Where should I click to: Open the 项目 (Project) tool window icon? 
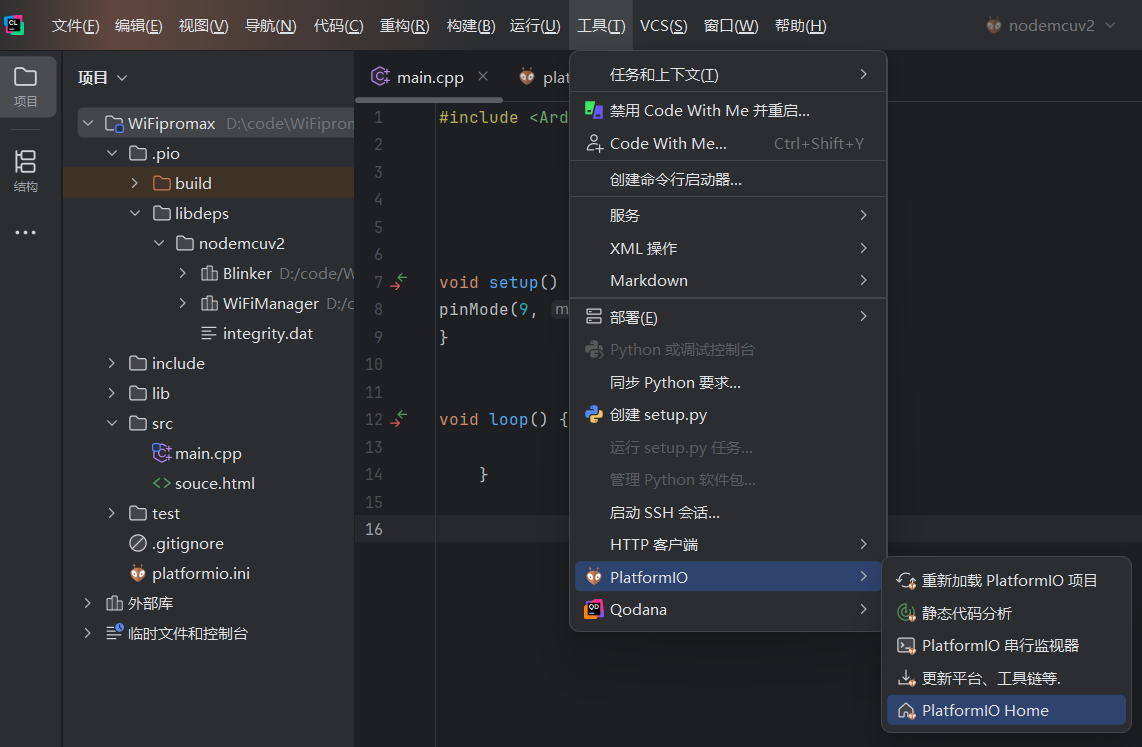27,86
